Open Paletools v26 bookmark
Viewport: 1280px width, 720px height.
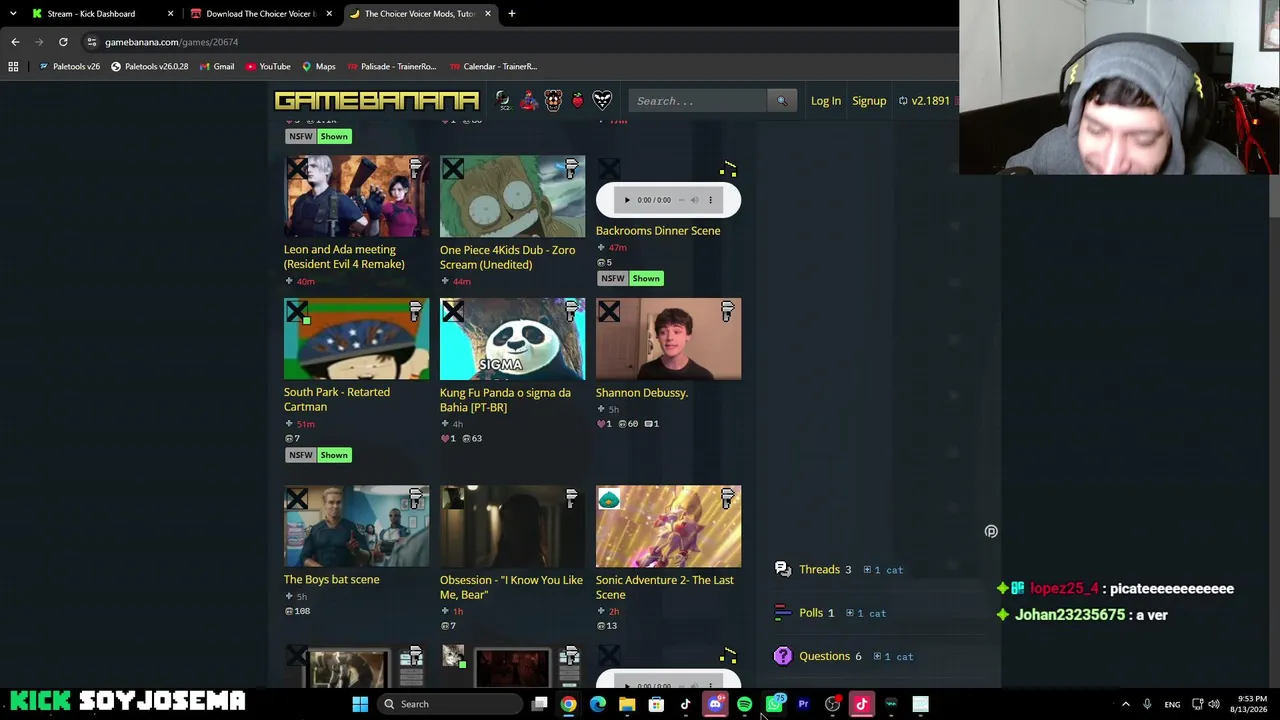coord(69,67)
